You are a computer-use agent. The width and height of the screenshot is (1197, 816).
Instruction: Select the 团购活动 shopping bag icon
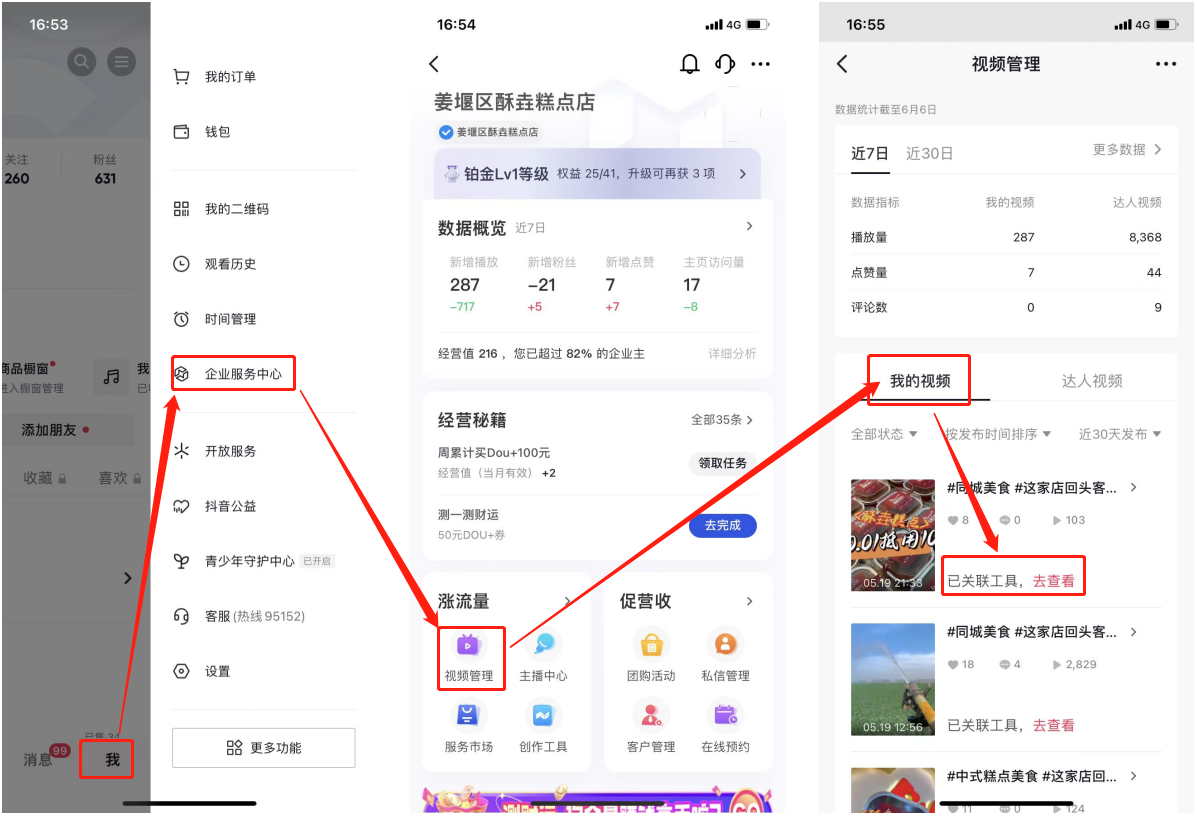pos(651,646)
